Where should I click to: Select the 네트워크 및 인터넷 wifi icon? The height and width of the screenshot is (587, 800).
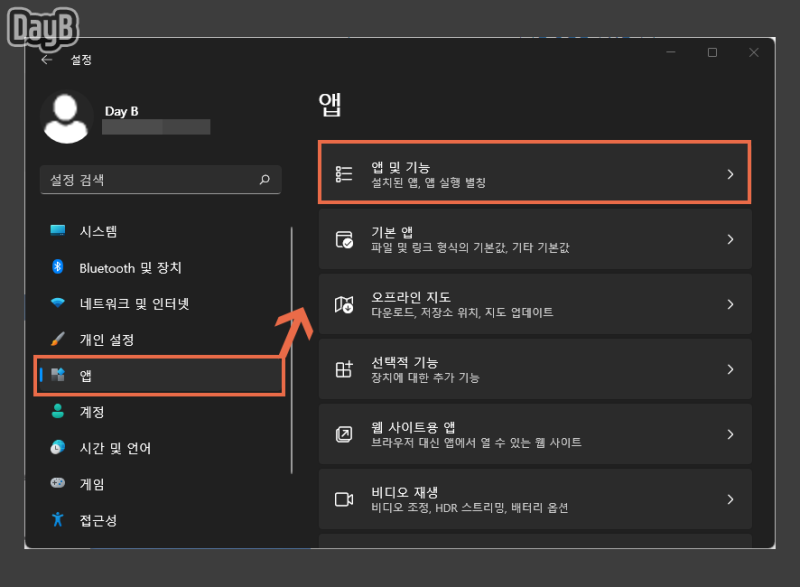coord(58,303)
